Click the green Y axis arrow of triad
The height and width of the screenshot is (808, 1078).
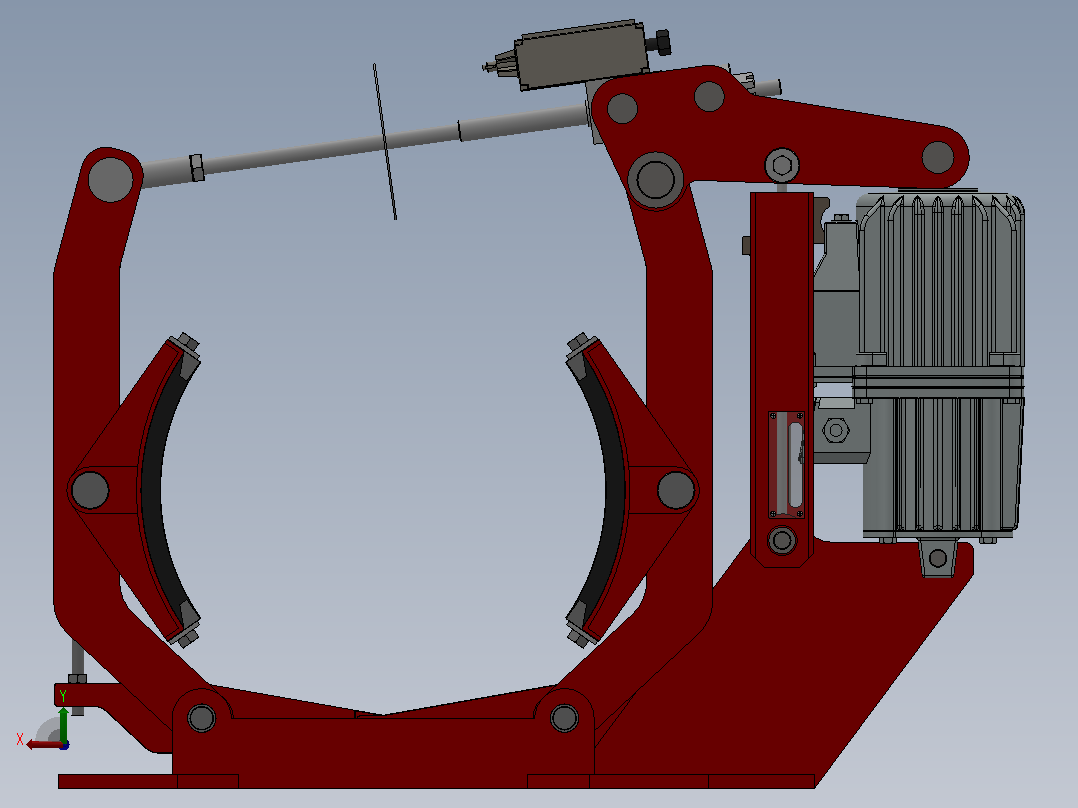tap(63, 723)
